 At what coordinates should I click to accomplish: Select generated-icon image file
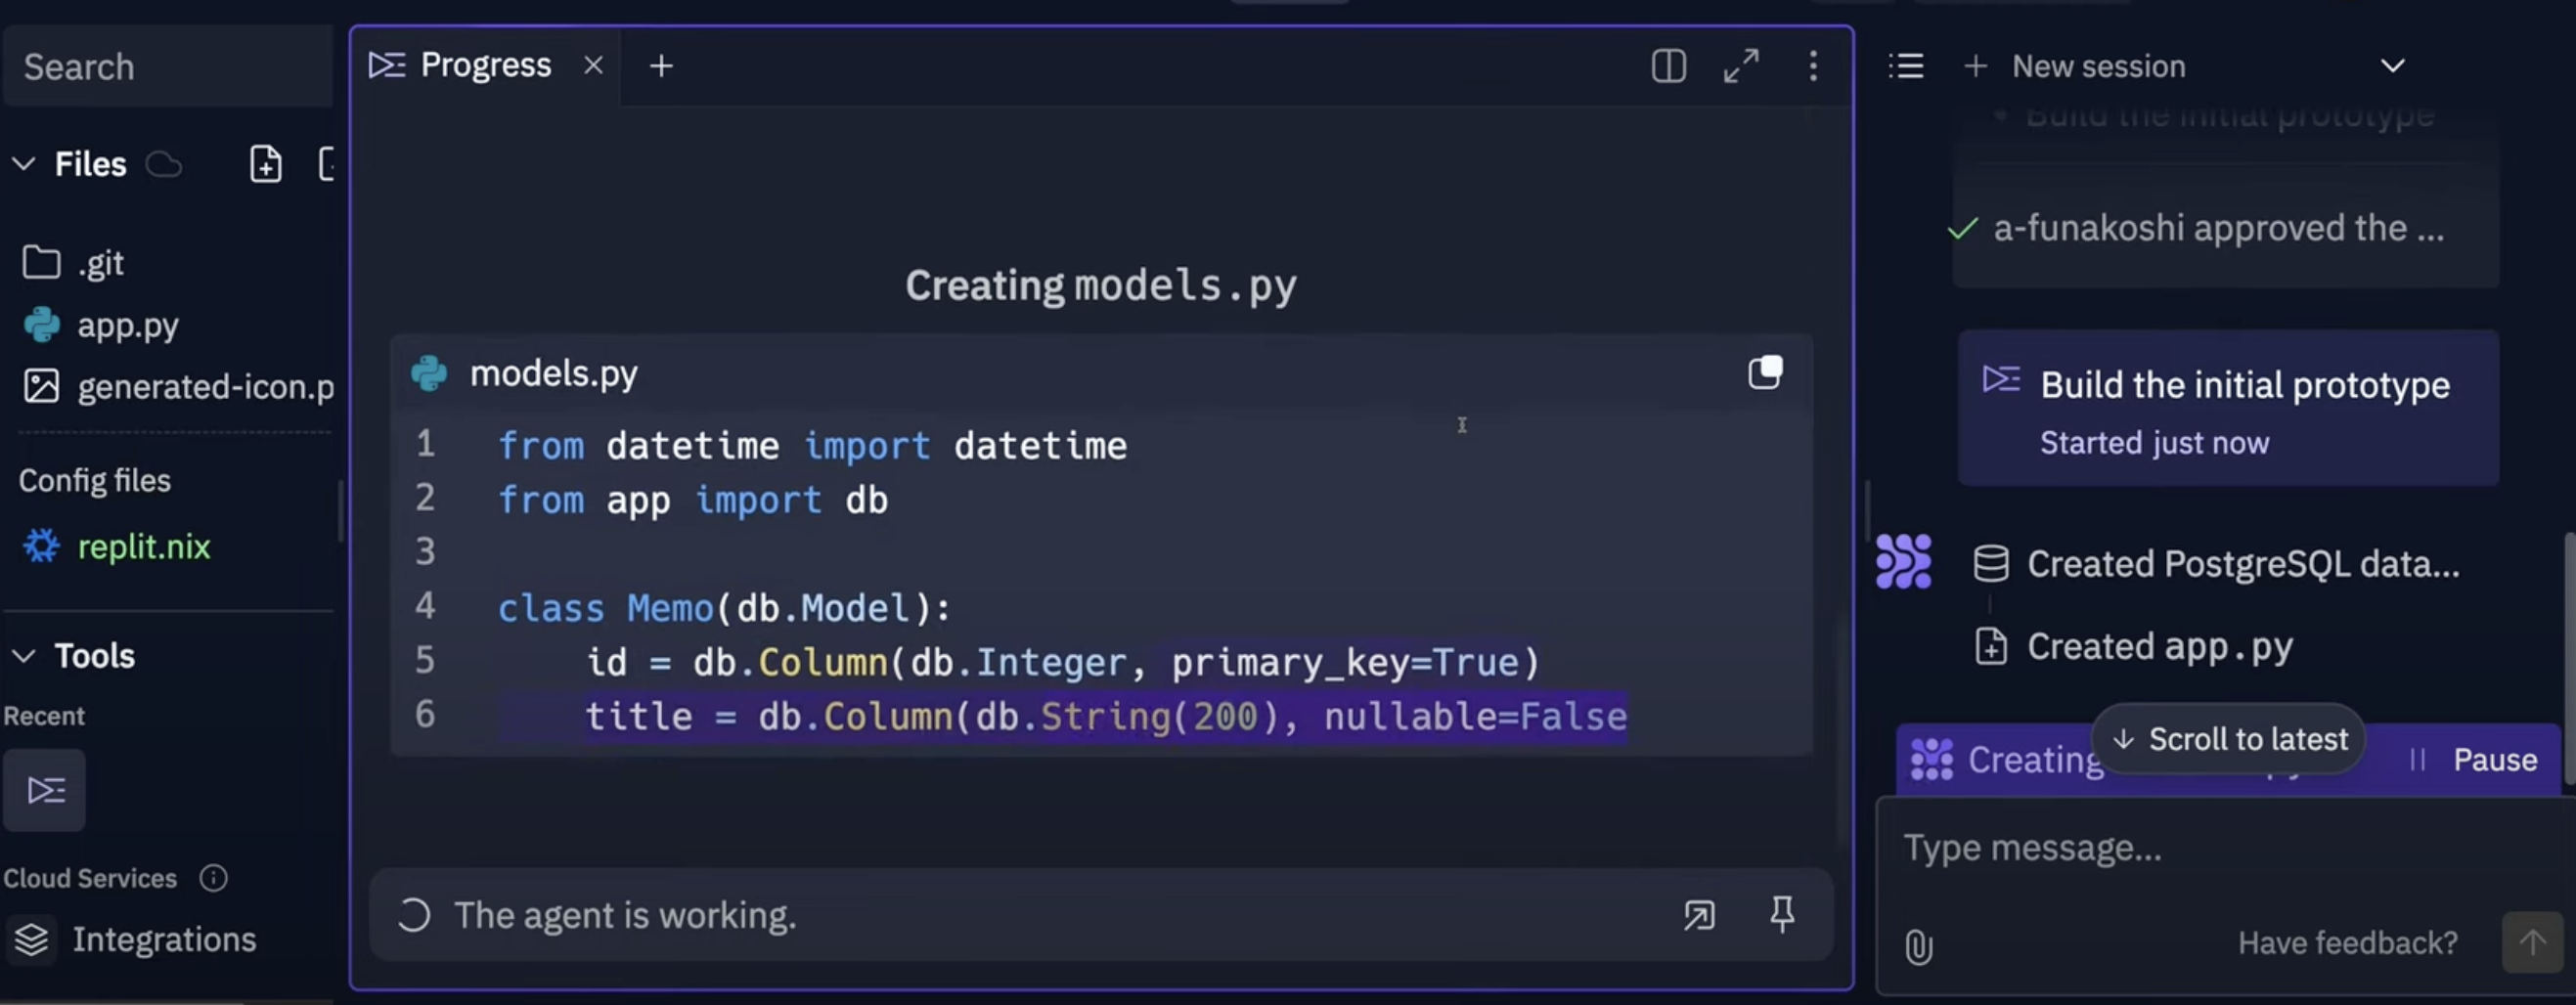click(x=178, y=386)
